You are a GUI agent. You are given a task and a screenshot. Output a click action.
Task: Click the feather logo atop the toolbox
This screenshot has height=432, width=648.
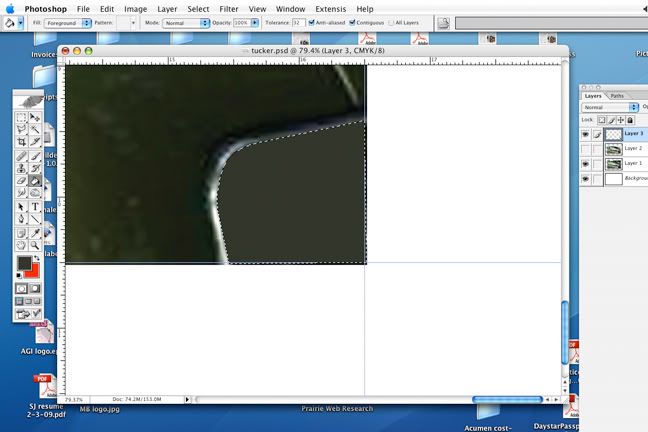tap(28, 100)
